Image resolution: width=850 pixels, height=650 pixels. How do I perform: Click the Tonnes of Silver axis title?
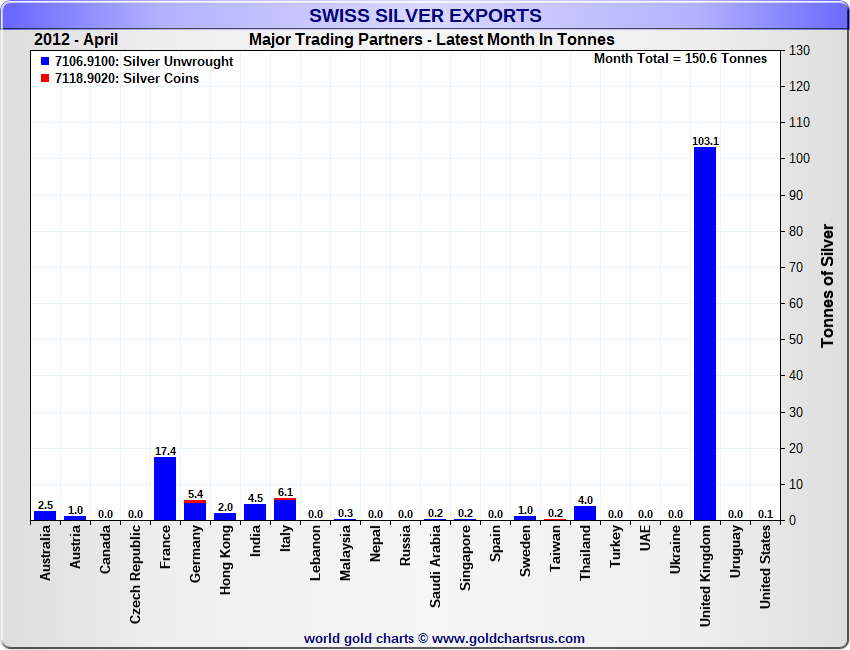[827, 286]
